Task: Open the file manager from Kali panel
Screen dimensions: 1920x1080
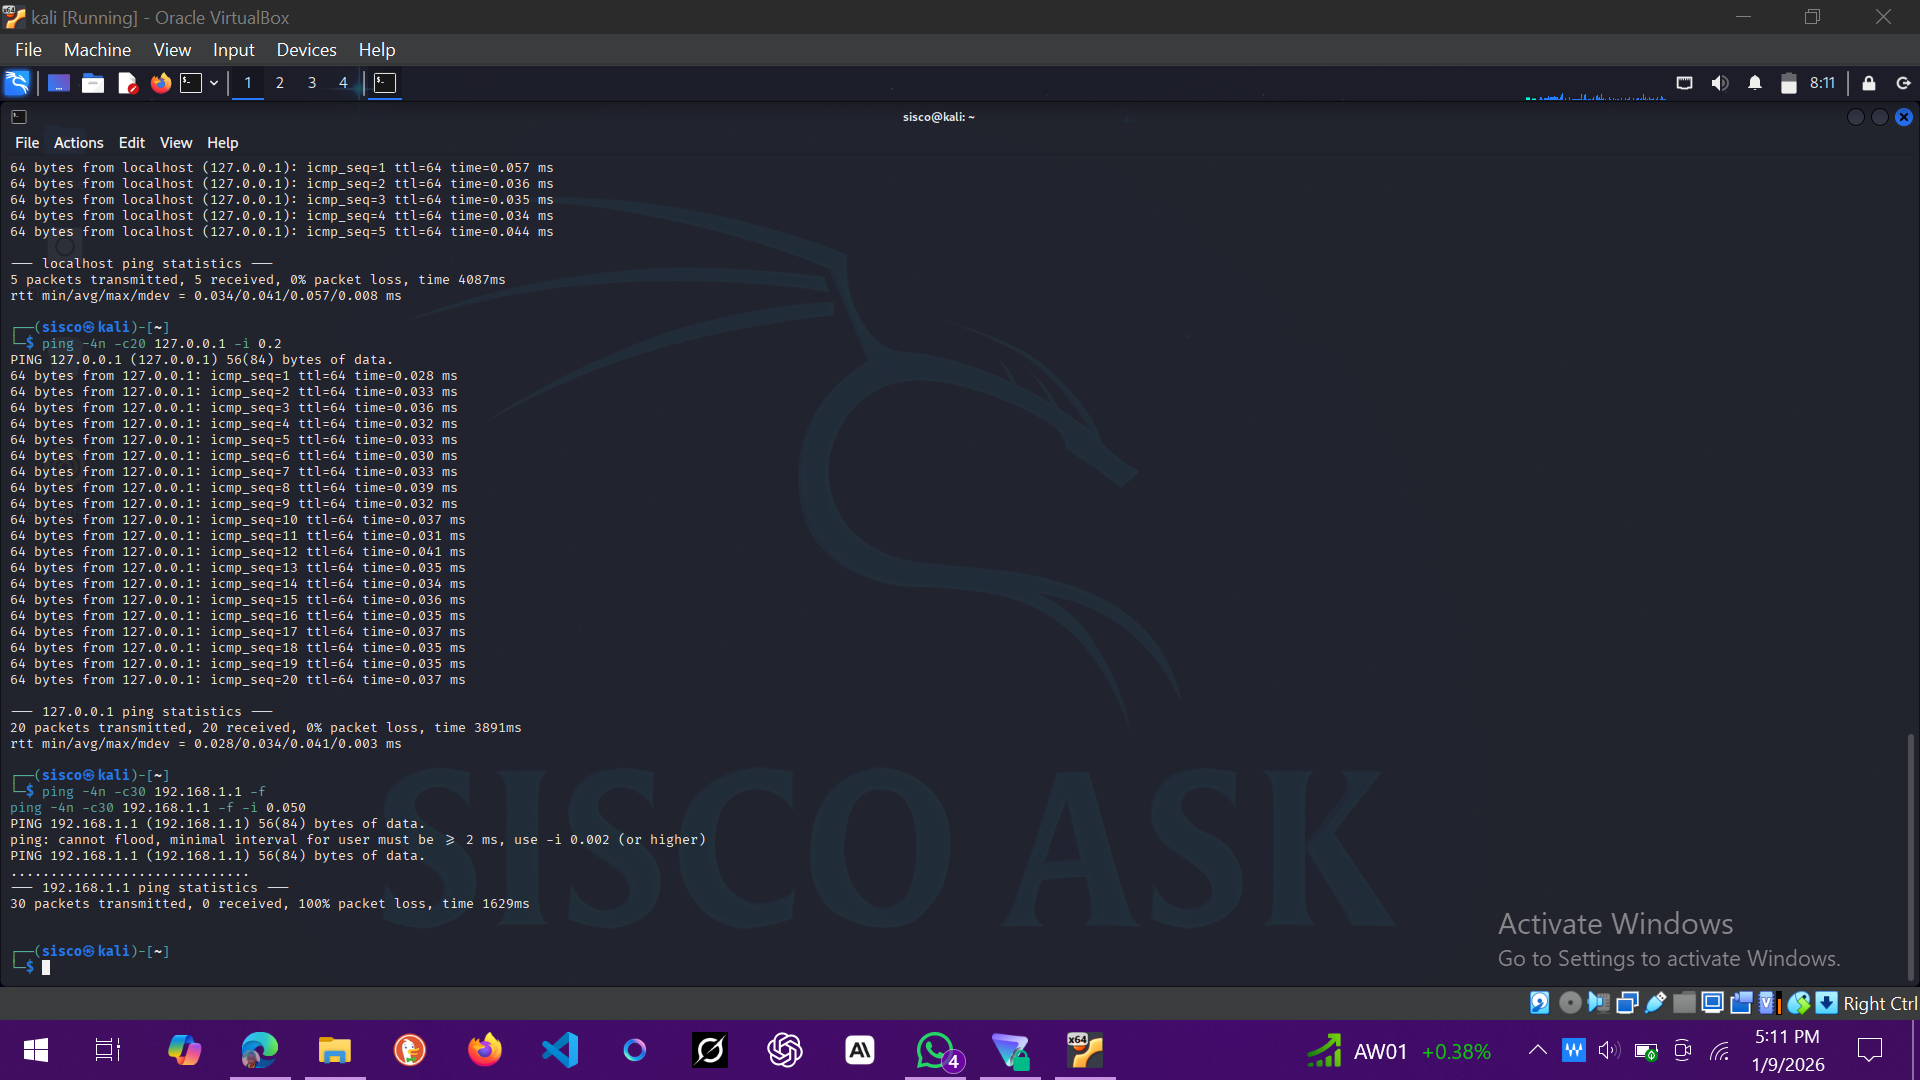Action: point(93,83)
